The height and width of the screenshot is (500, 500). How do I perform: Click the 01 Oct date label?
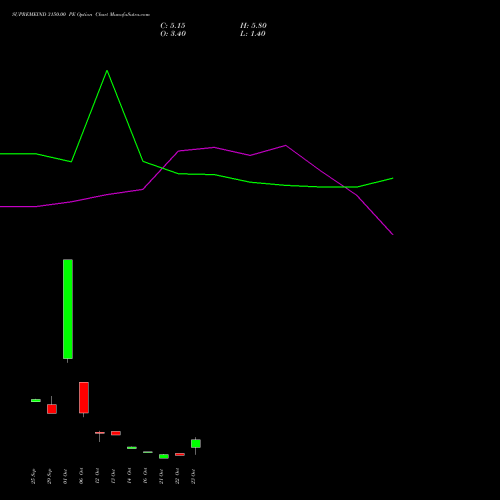point(65,476)
